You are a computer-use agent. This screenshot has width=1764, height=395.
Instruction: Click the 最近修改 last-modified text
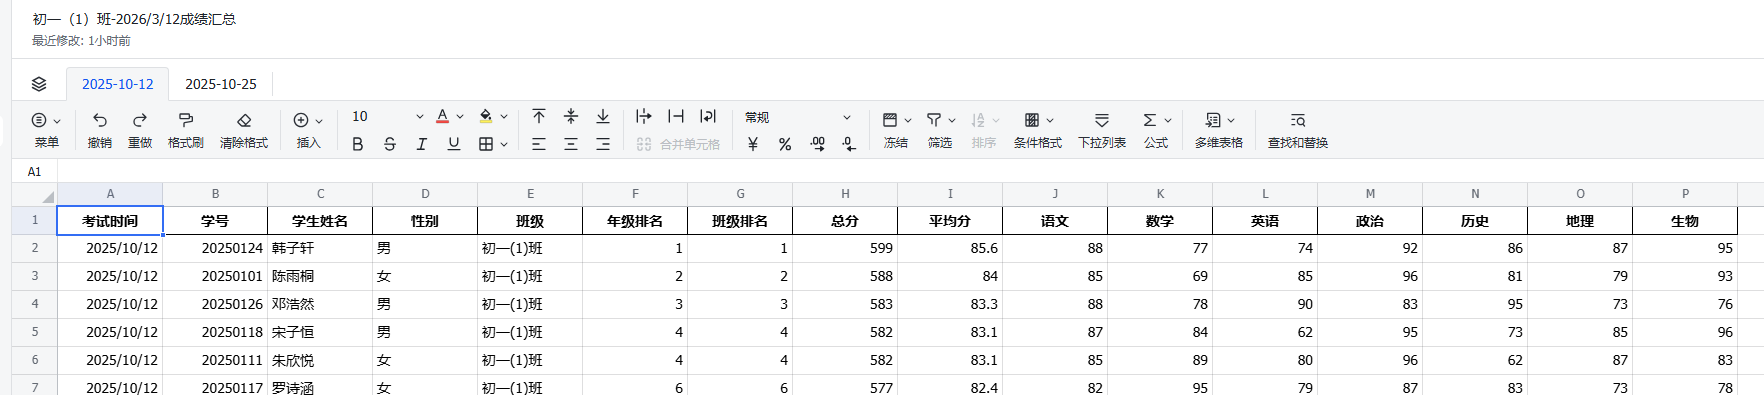(x=81, y=41)
